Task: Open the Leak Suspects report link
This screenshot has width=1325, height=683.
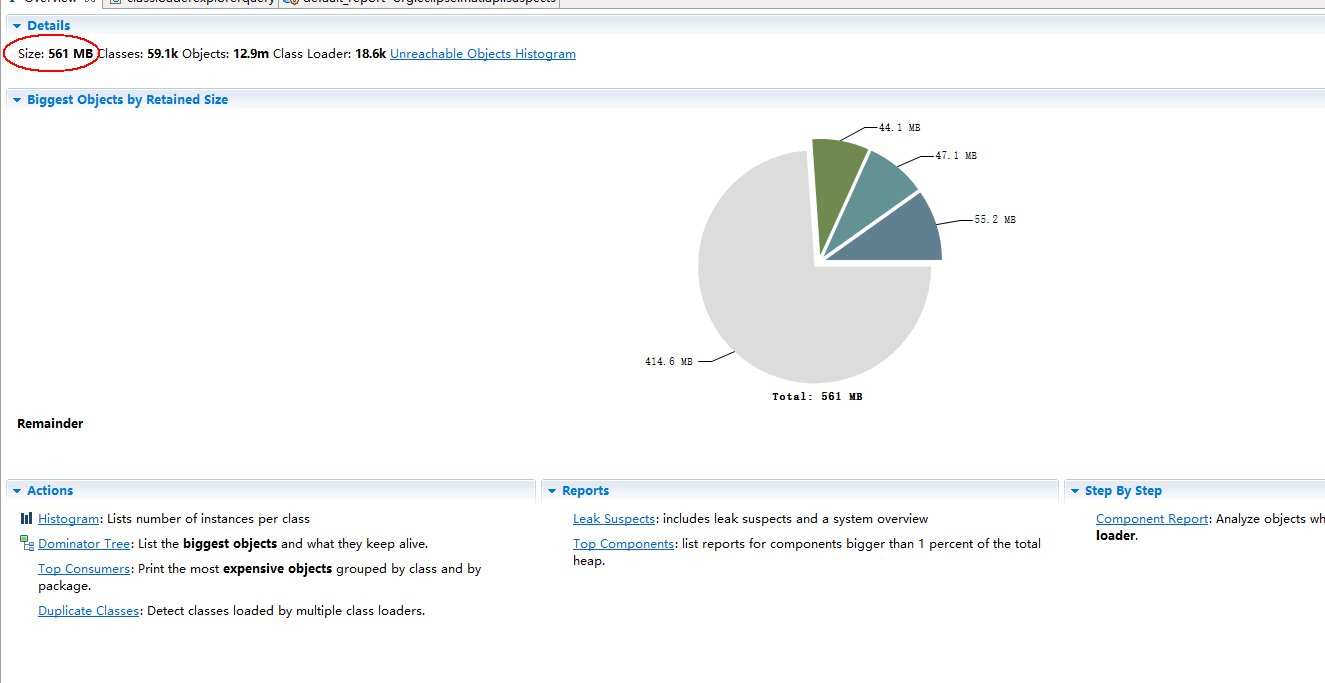Action: (613, 519)
